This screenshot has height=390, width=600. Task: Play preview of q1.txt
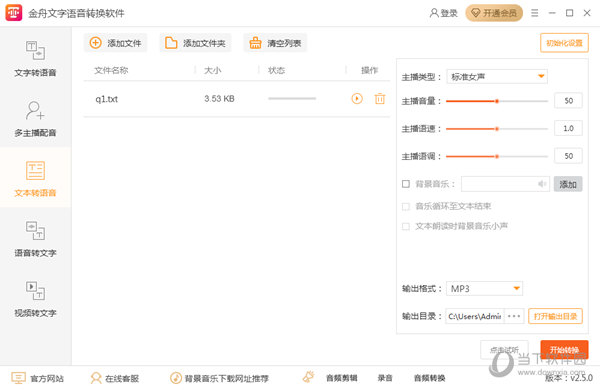click(357, 99)
